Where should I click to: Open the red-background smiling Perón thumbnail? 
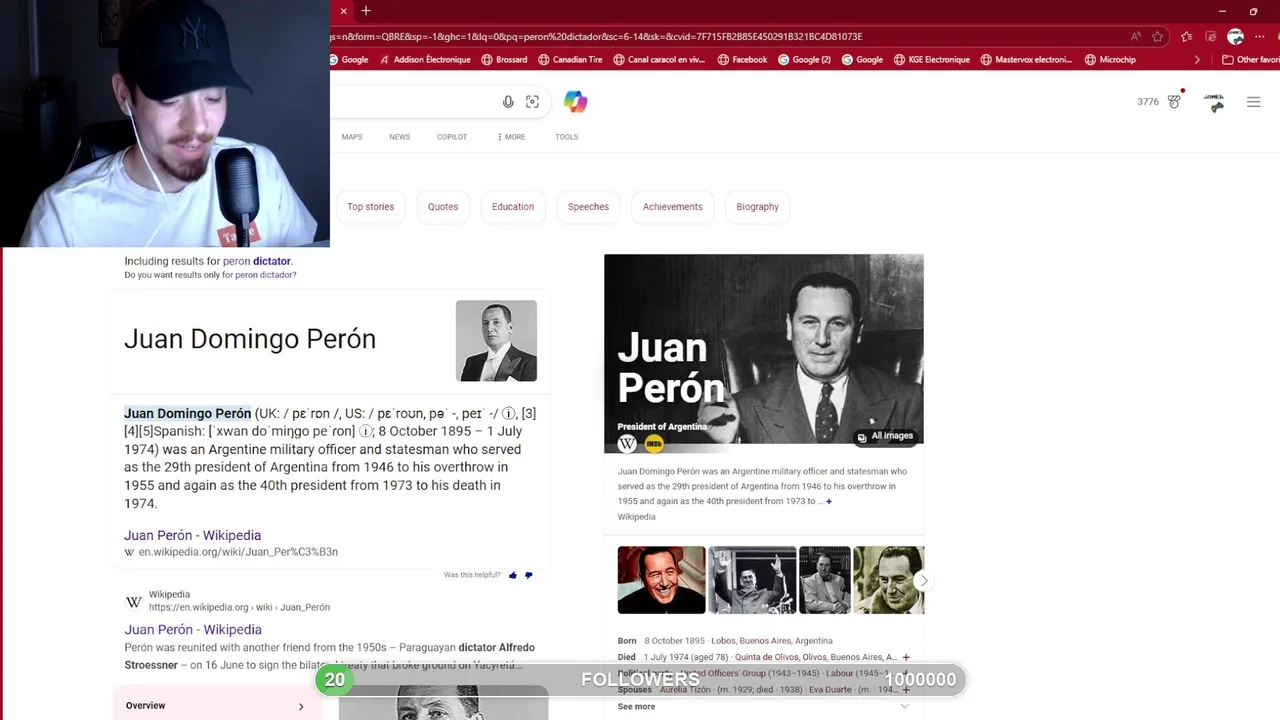coord(661,580)
